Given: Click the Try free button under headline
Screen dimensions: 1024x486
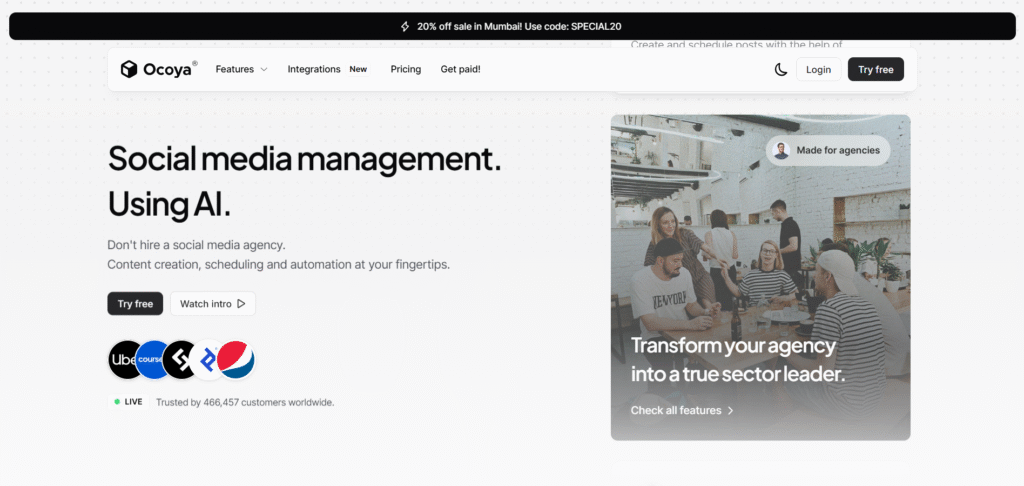Looking at the screenshot, I should pos(135,304).
